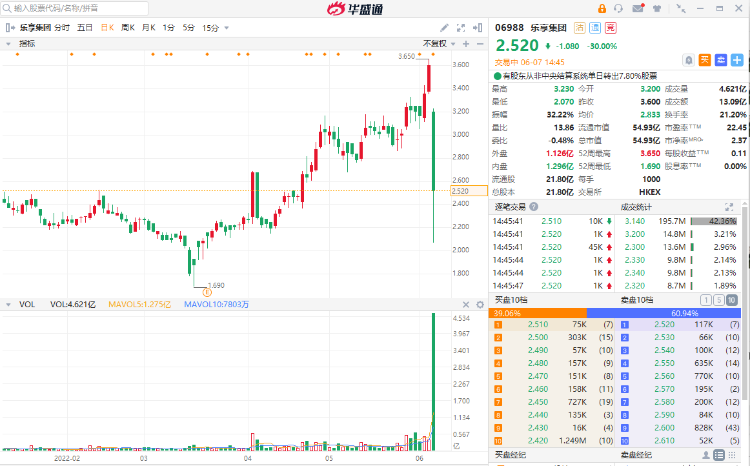Switch to 分时 intraday chart
This screenshot has height=466, width=750.
tap(62, 28)
